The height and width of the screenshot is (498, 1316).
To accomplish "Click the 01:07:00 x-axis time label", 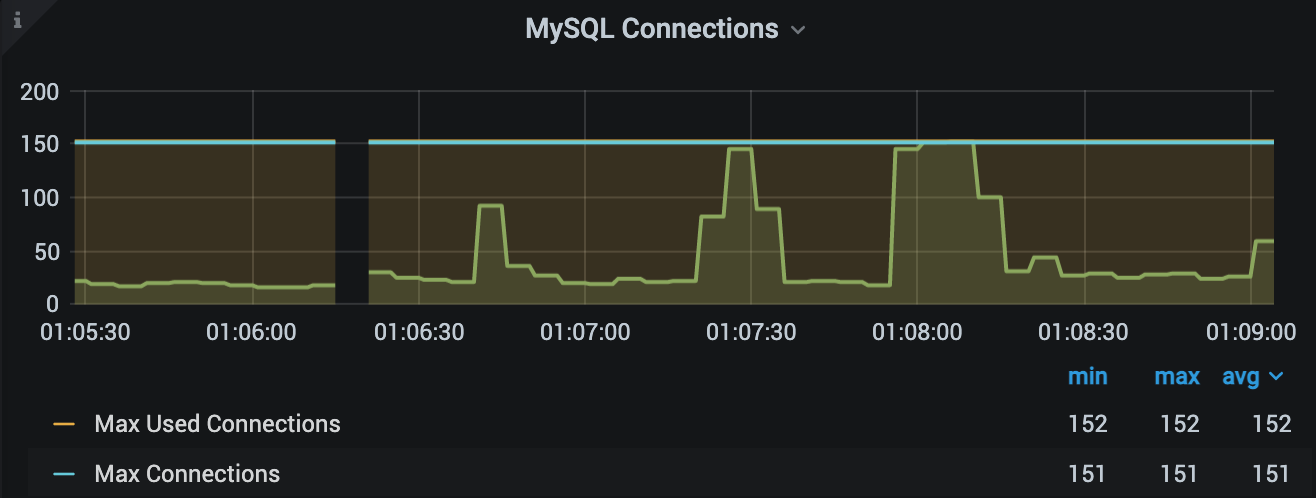I will 585,331.
